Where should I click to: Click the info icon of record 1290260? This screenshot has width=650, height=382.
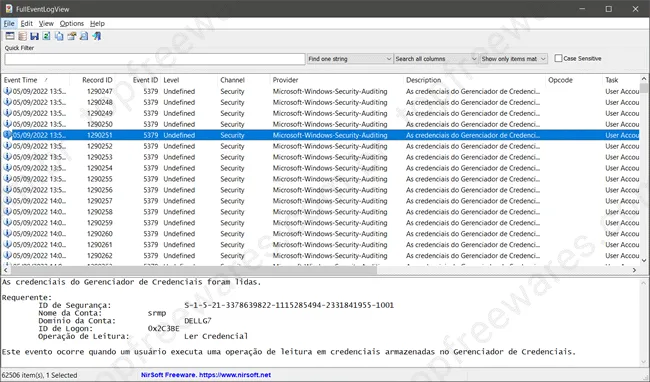point(7,234)
